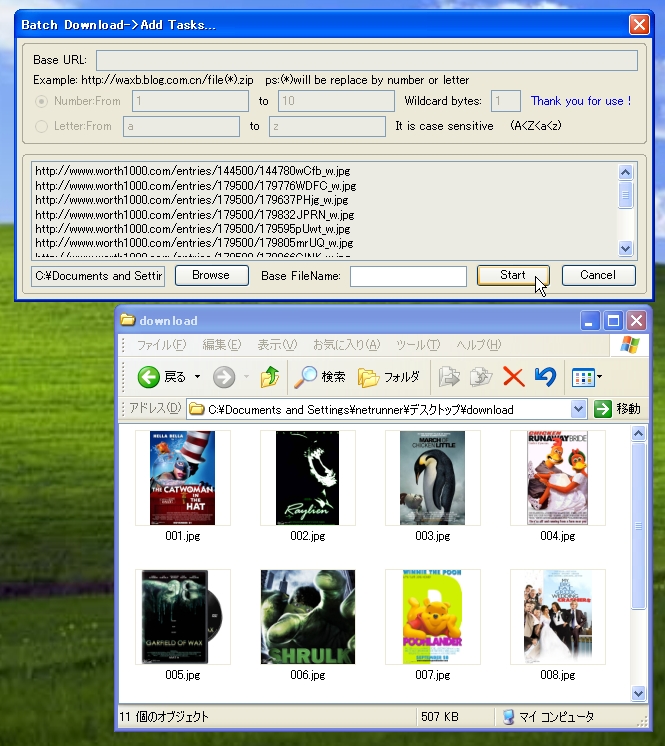Select the Number:From radio button
The width and height of the screenshot is (665, 746).
(42, 101)
